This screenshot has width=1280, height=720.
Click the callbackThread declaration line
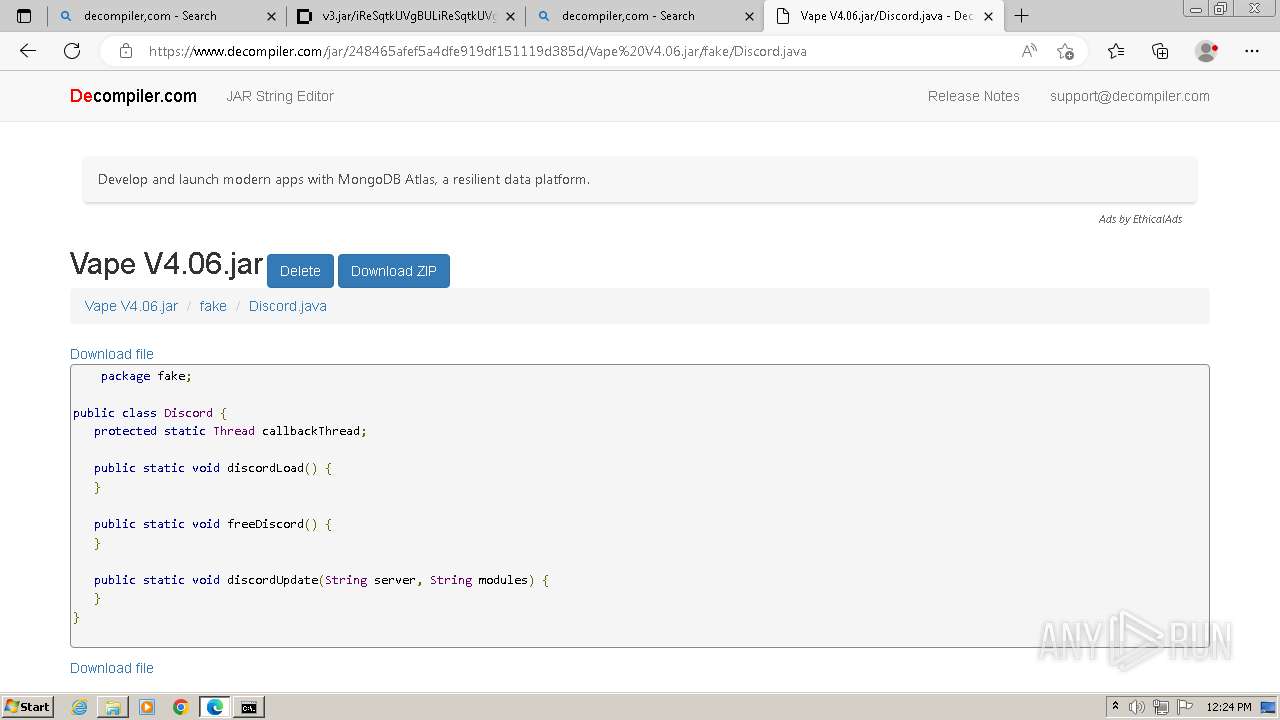point(230,431)
